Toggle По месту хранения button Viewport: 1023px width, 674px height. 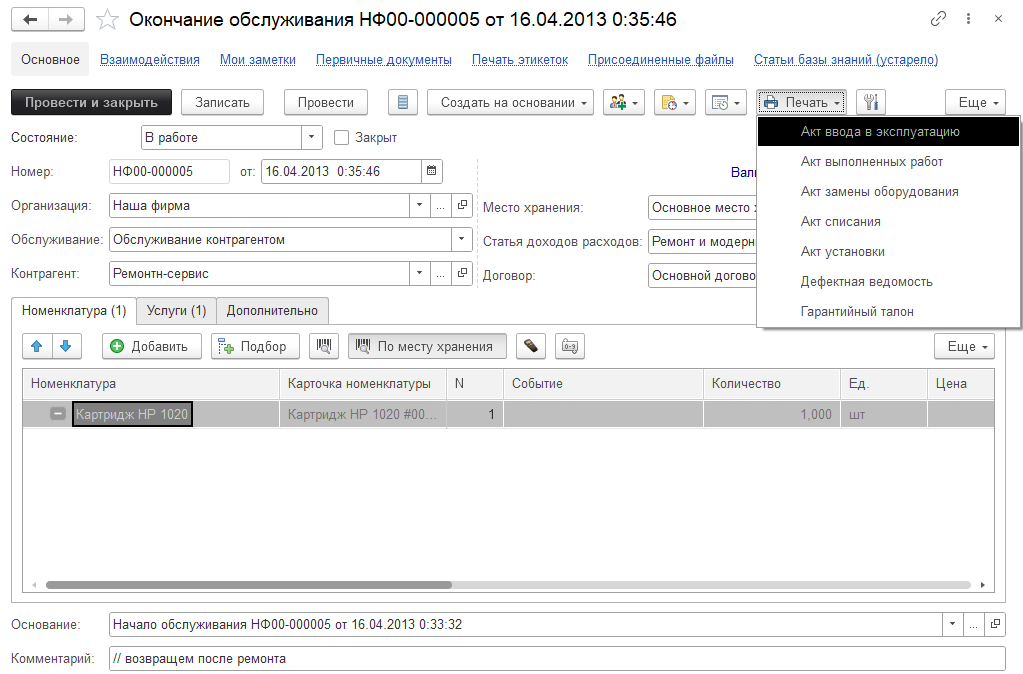(x=427, y=346)
